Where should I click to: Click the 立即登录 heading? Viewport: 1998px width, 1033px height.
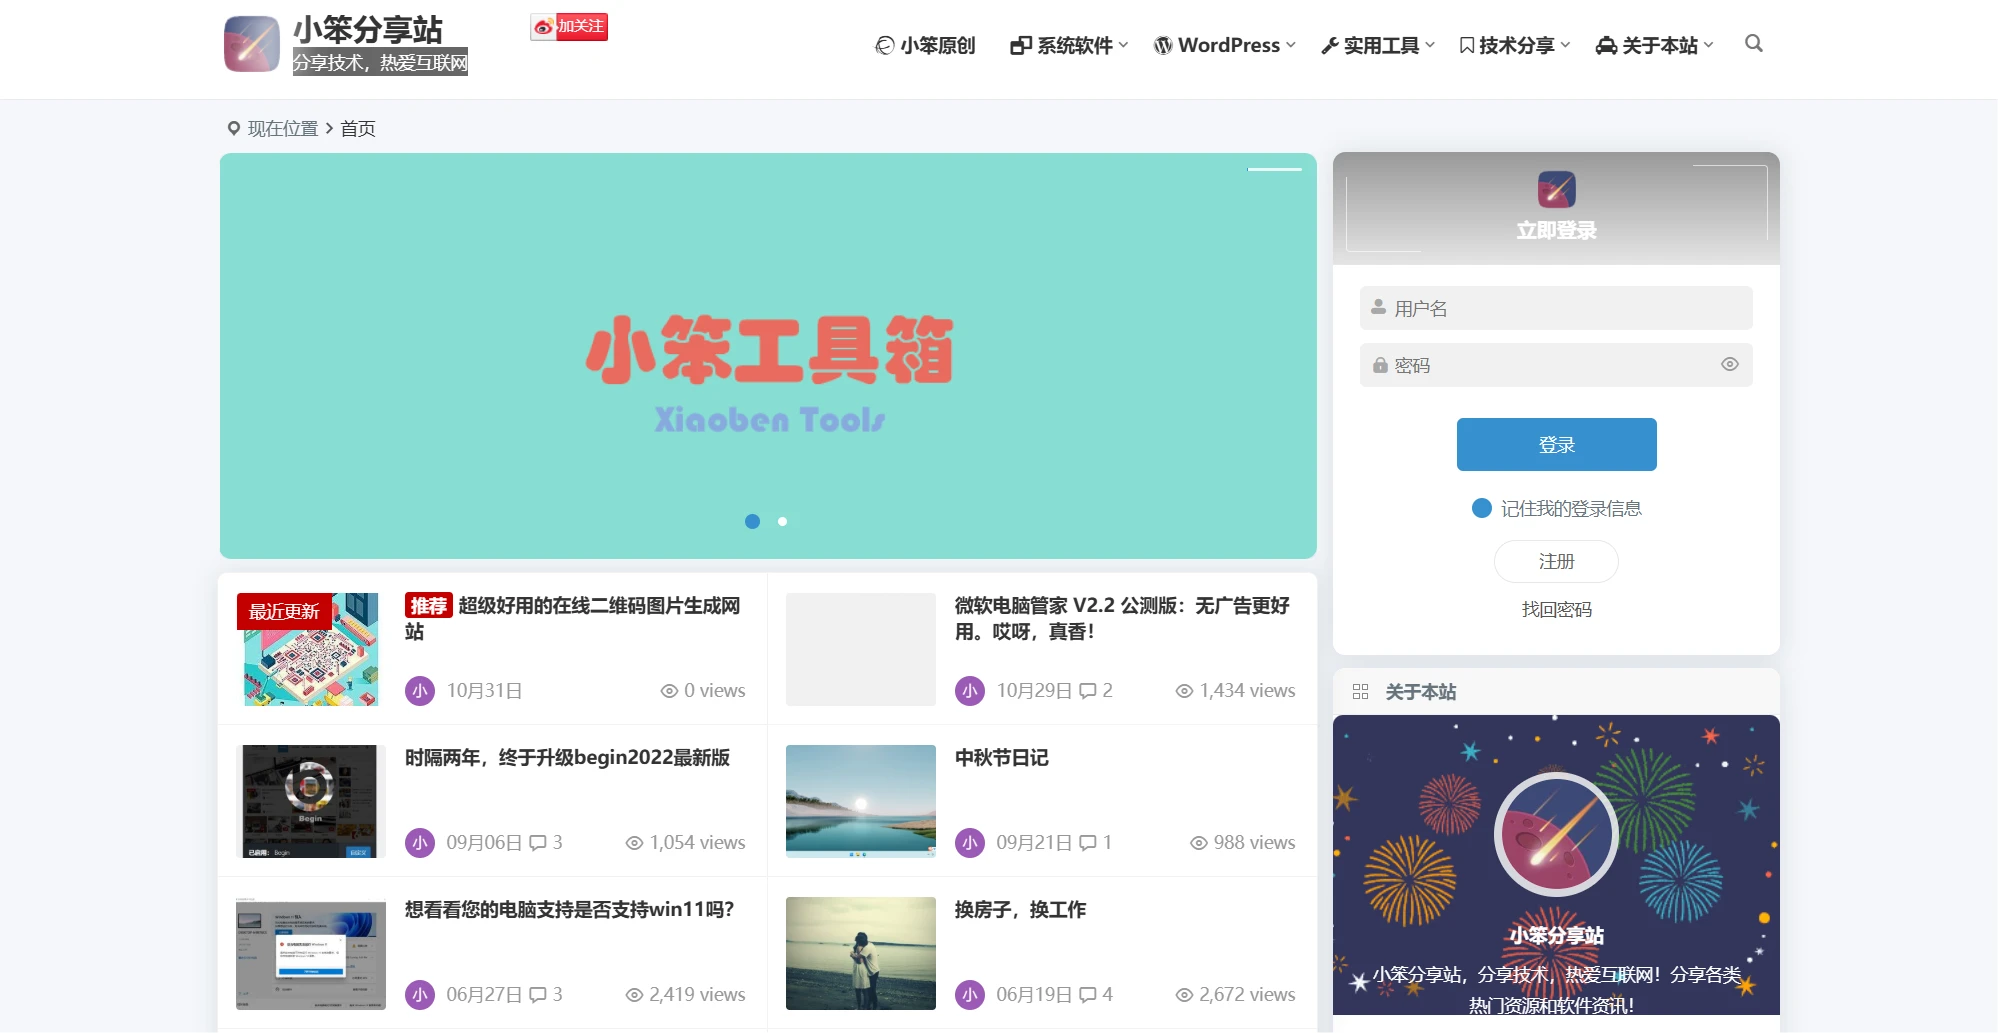pos(1556,230)
